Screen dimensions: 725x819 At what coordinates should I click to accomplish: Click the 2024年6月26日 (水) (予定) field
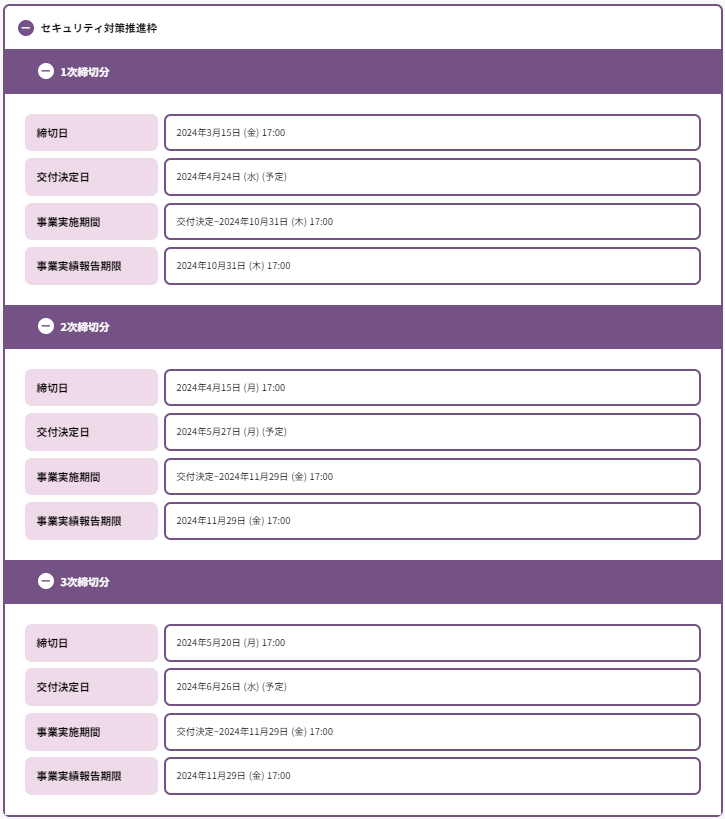pyautogui.click(x=432, y=687)
